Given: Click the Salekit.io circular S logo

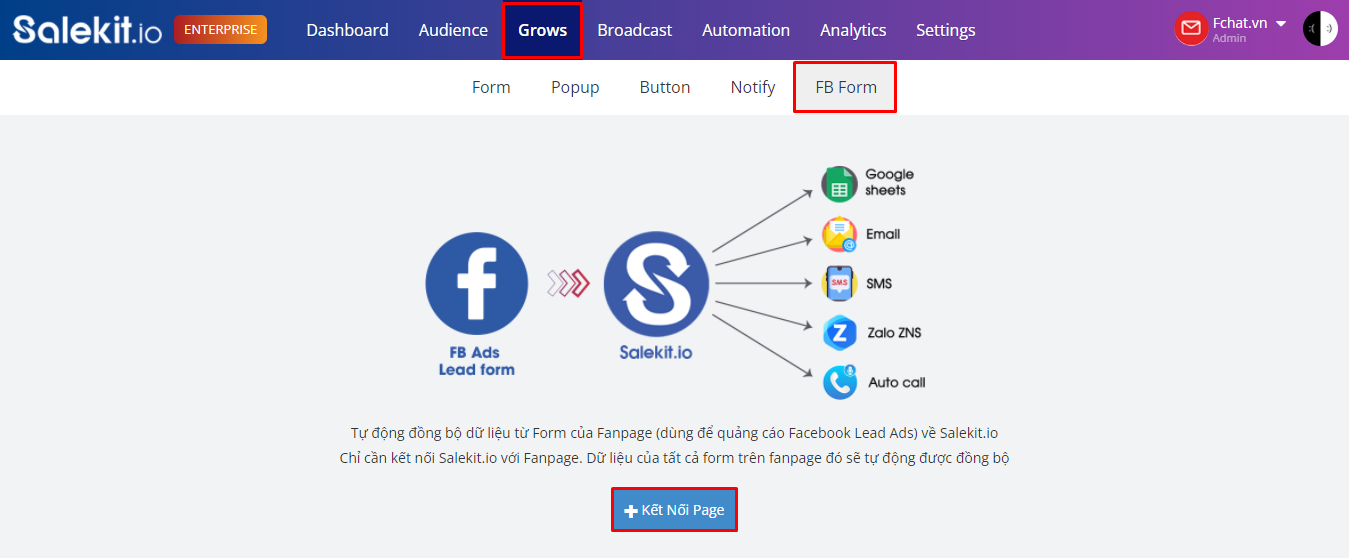Looking at the screenshot, I should click(656, 284).
